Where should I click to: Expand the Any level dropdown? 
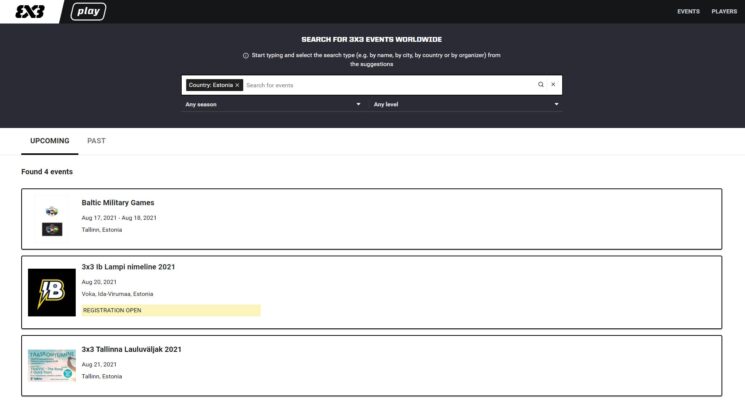465,104
